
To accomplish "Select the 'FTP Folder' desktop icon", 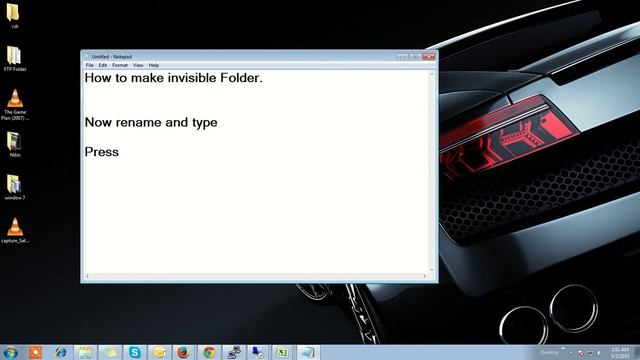I will coord(15,58).
